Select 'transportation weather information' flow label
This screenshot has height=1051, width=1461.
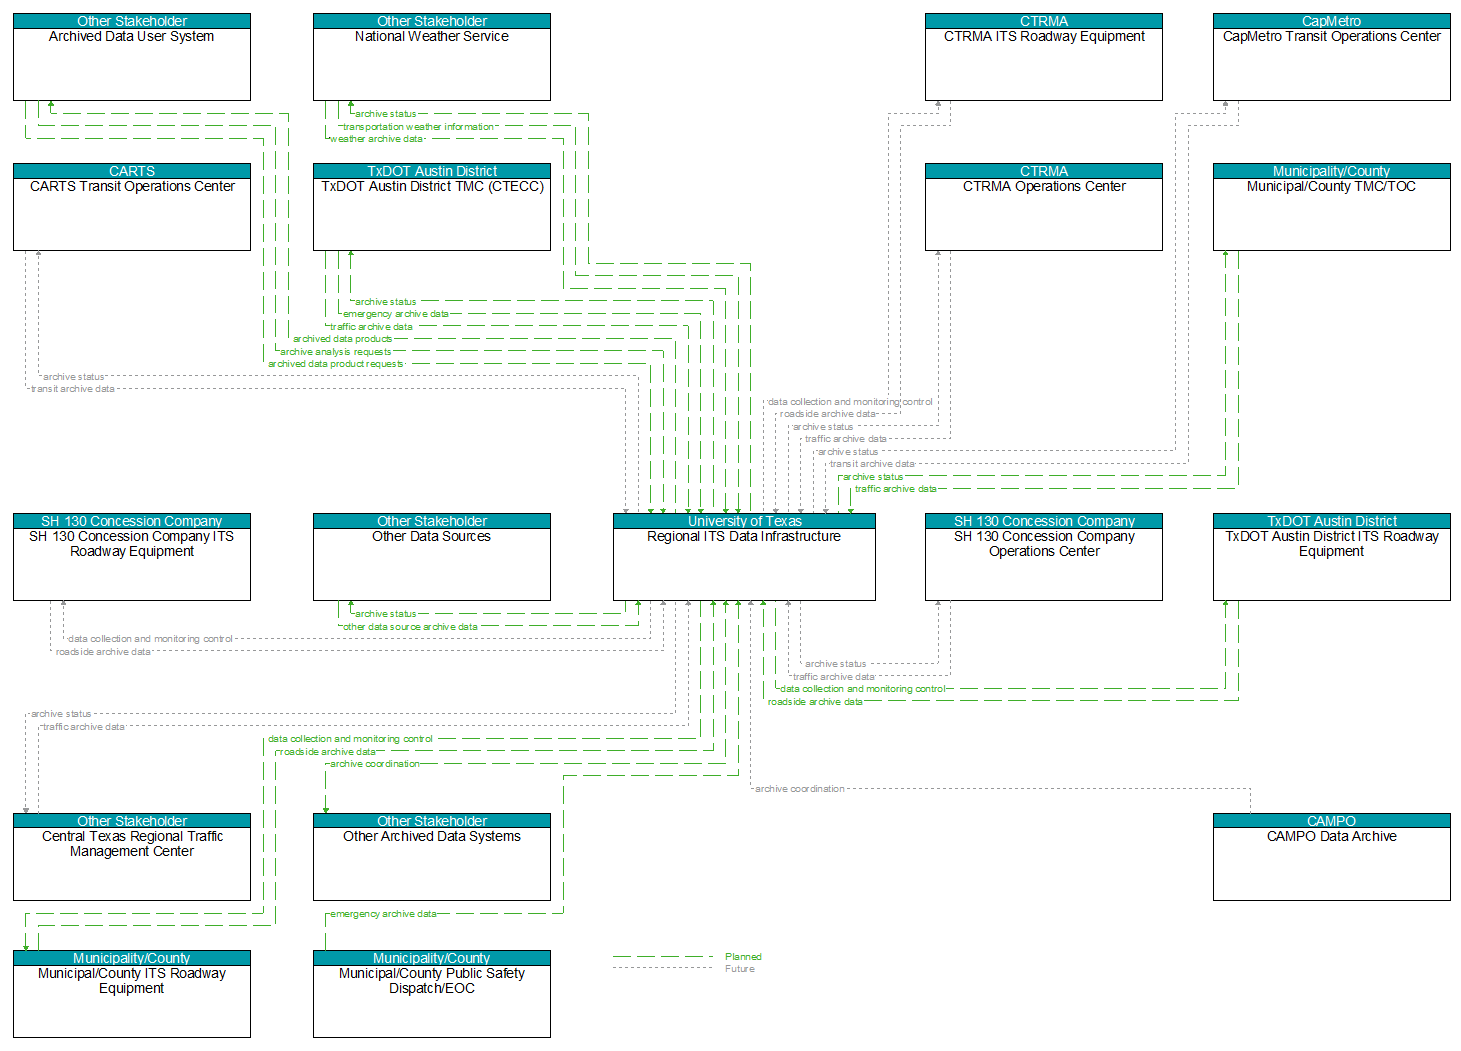coord(419,127)
